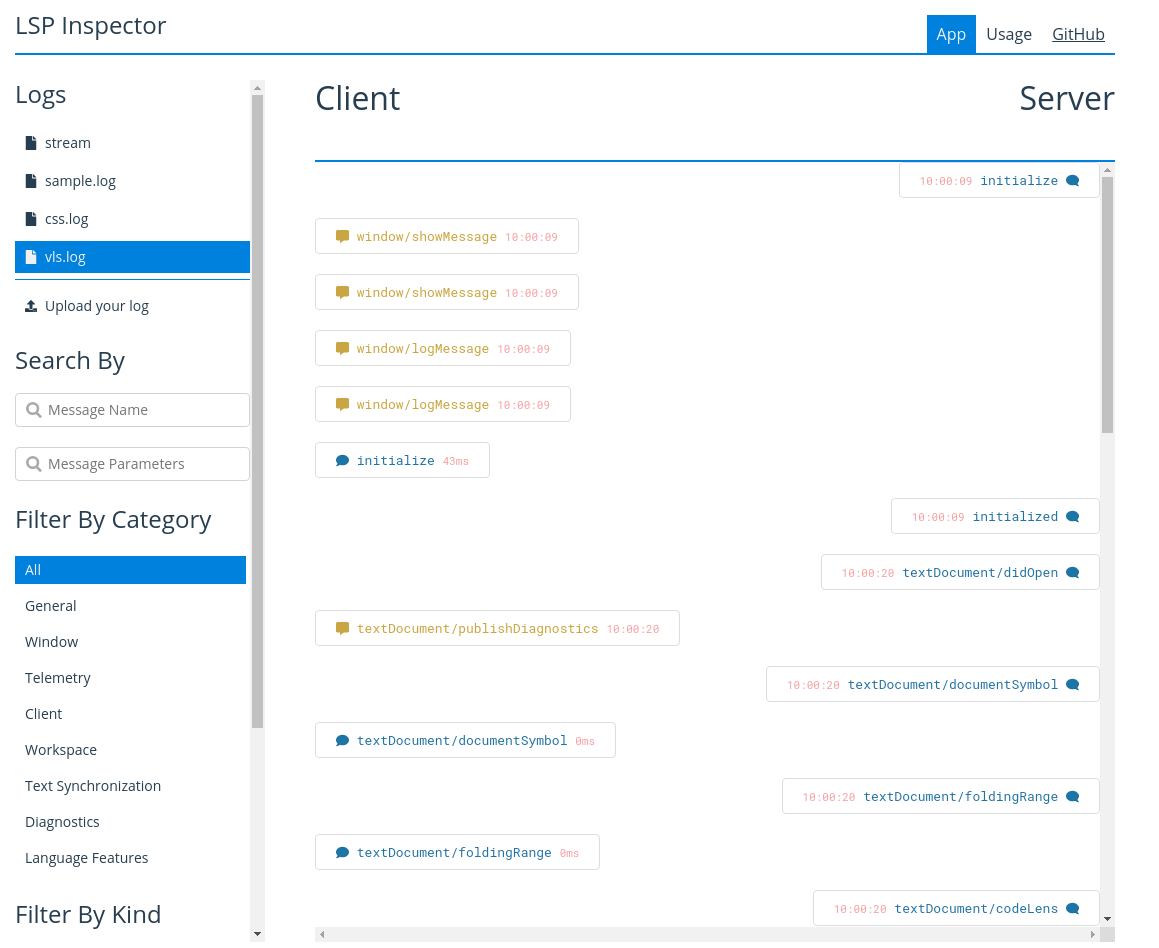Select the vls.log file
The width and height of the screenshot is (1159, 948).
click(132, 257)
